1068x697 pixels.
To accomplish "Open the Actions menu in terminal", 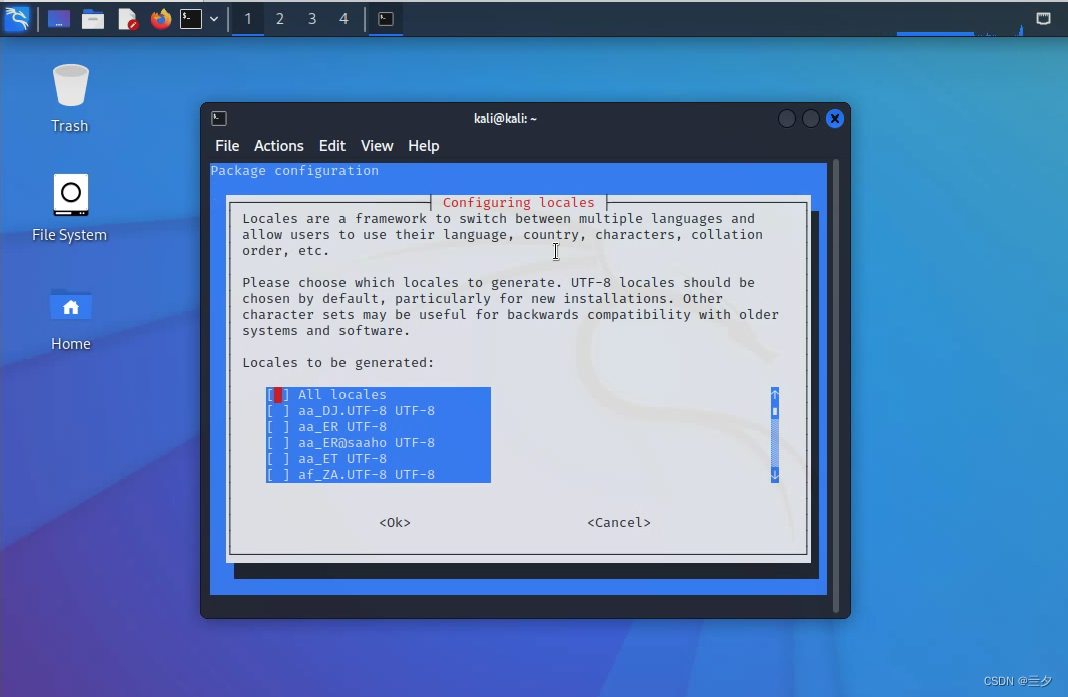I will tap(278, 146).
